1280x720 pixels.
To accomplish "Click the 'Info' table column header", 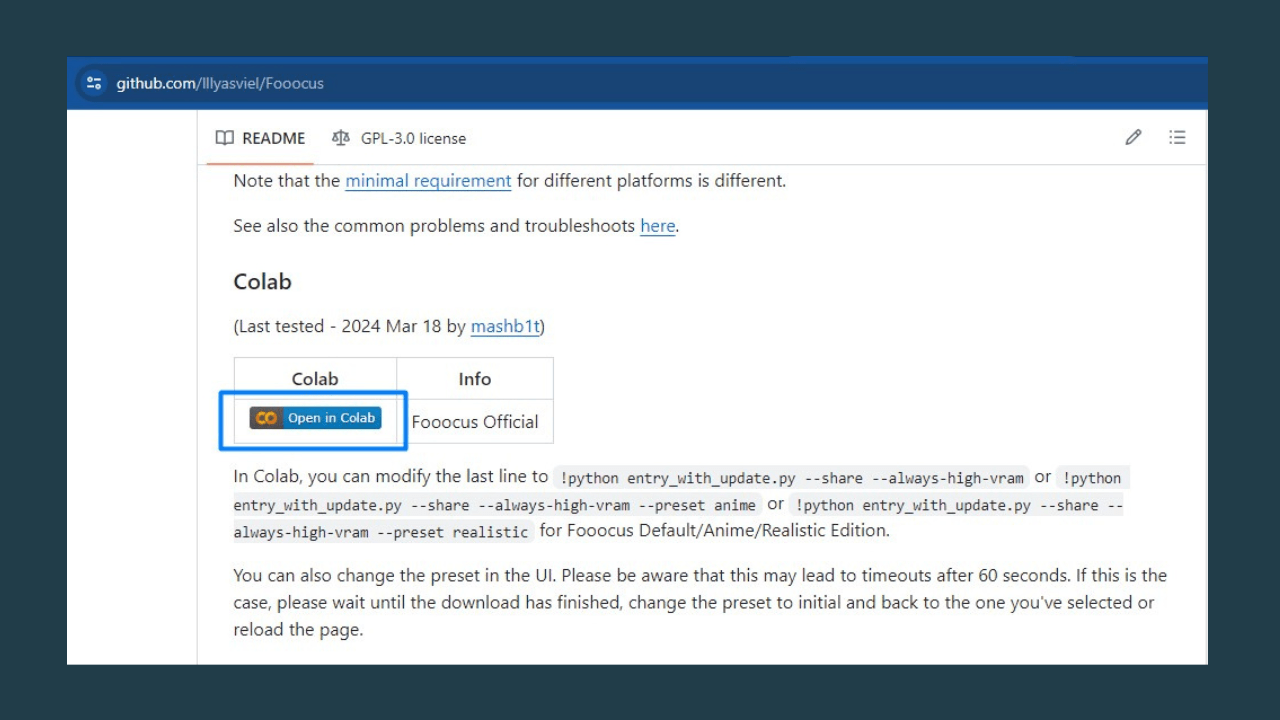I will 475,379.
